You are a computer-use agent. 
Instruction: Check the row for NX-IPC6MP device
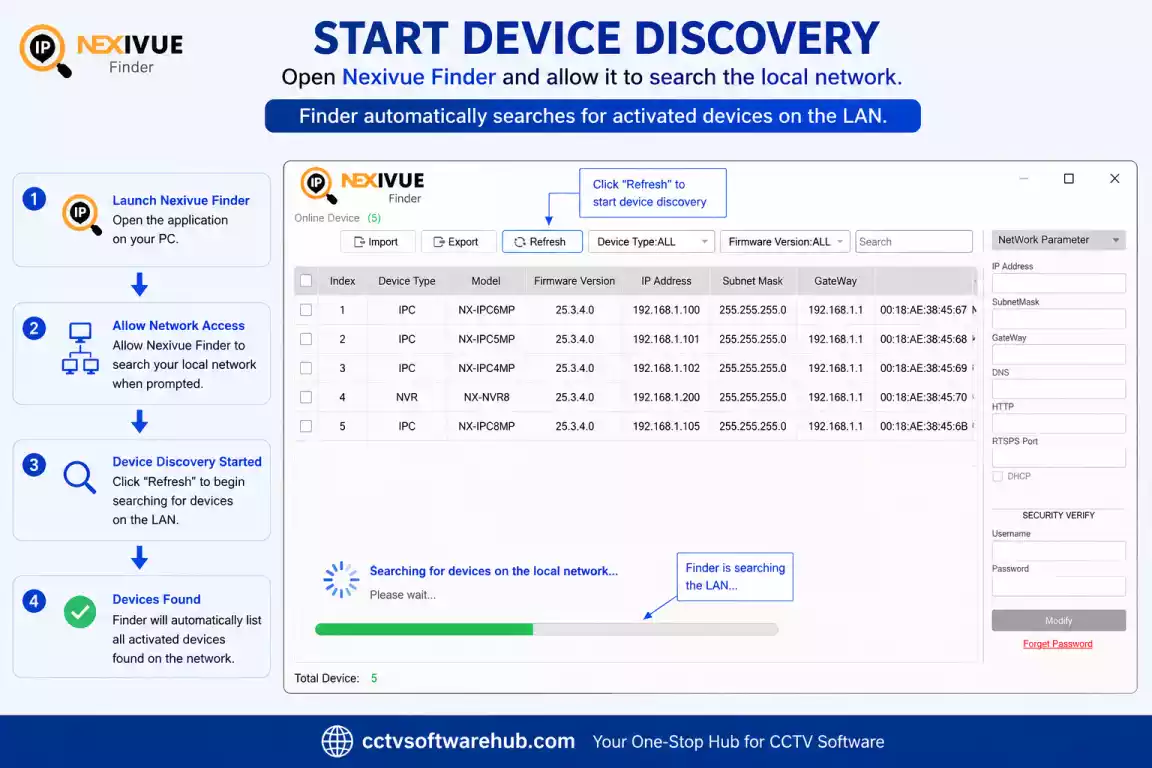click(306, 310)
